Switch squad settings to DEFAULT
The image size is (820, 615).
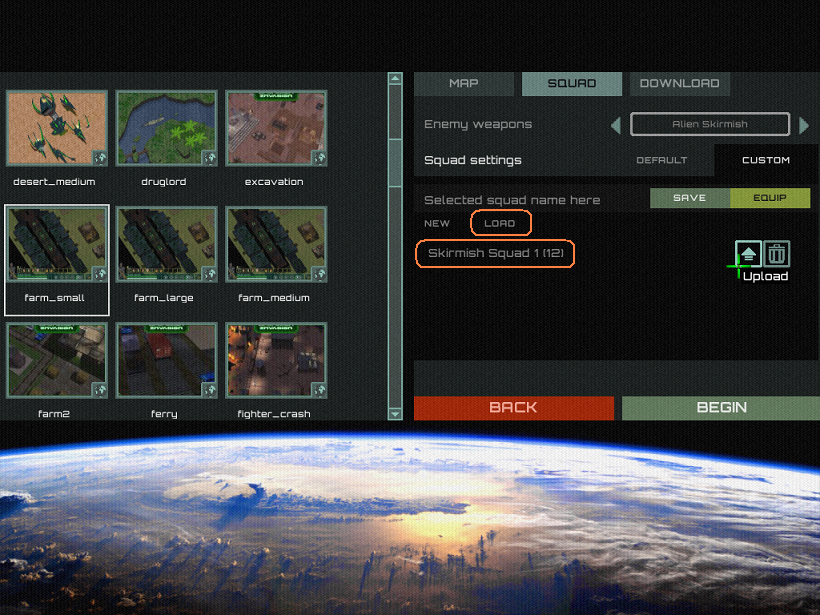(x=662, y=160)
